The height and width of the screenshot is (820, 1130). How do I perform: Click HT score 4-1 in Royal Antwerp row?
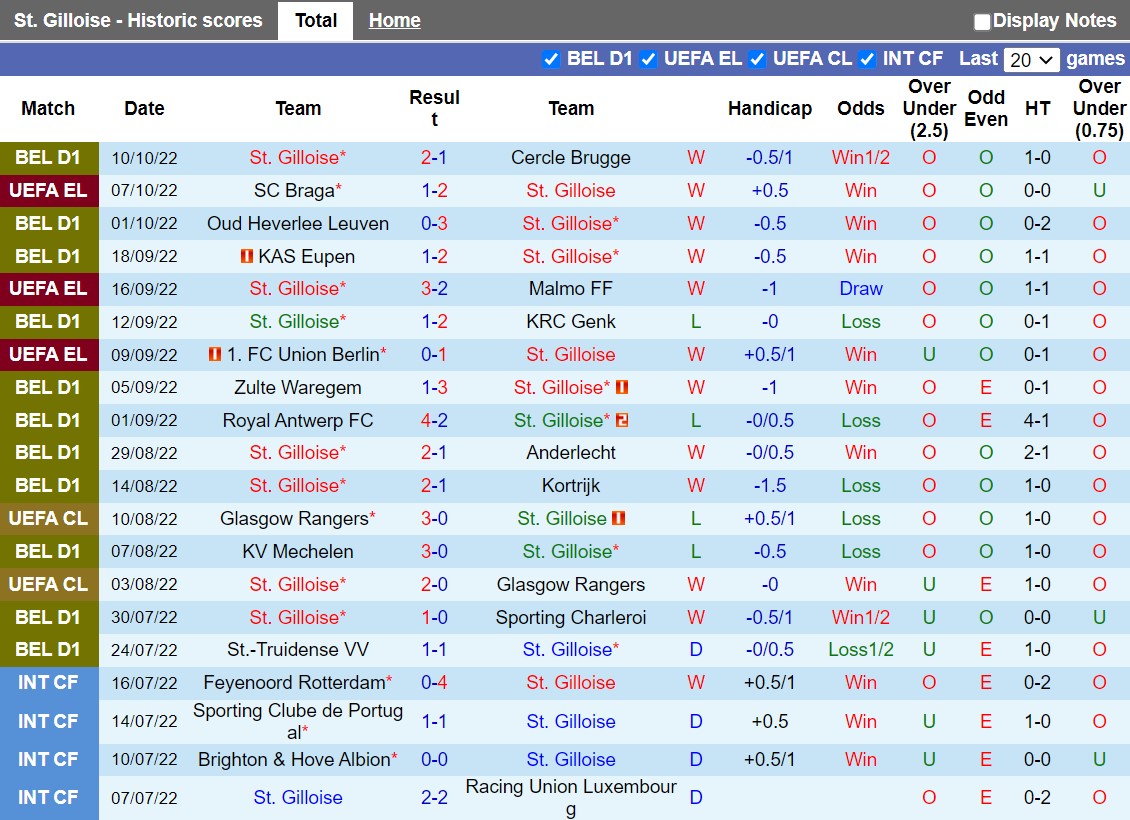coord(1037,420)
